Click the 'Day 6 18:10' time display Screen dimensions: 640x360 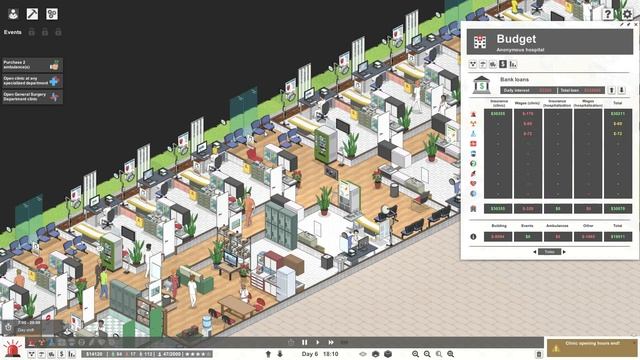click(x=320, y=354)
